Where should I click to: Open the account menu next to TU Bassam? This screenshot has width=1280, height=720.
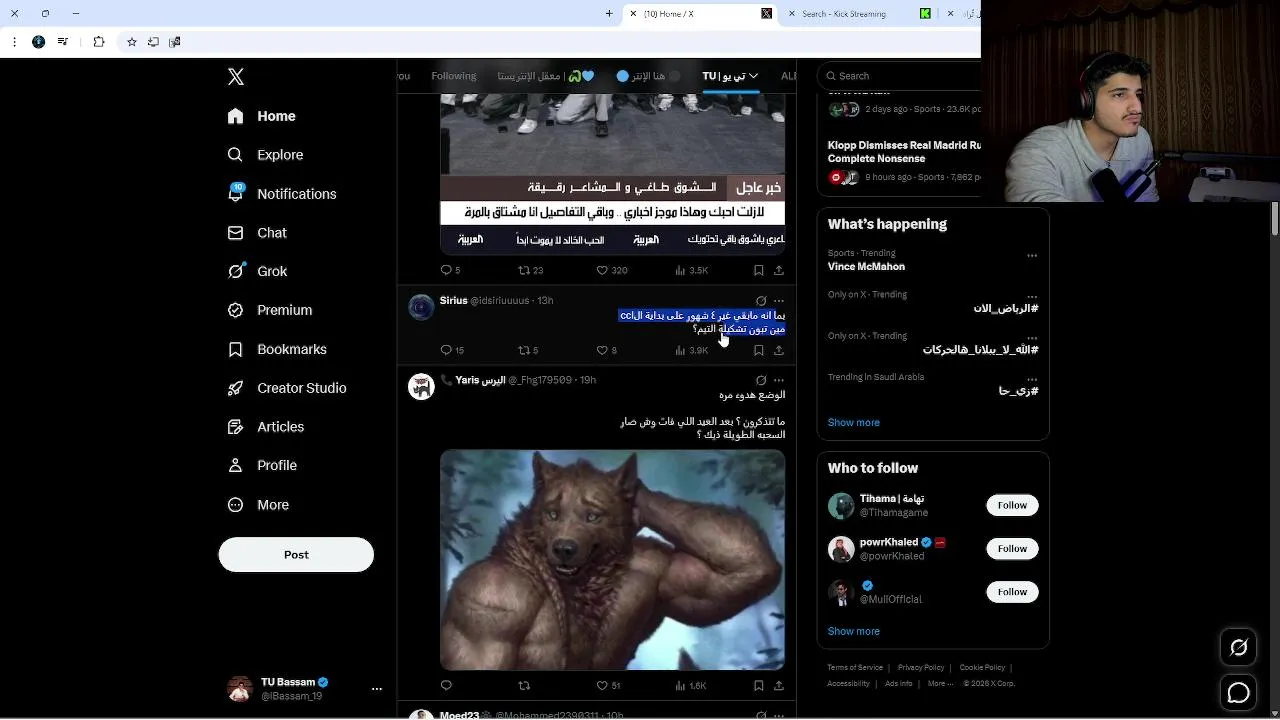click(377, 689)
